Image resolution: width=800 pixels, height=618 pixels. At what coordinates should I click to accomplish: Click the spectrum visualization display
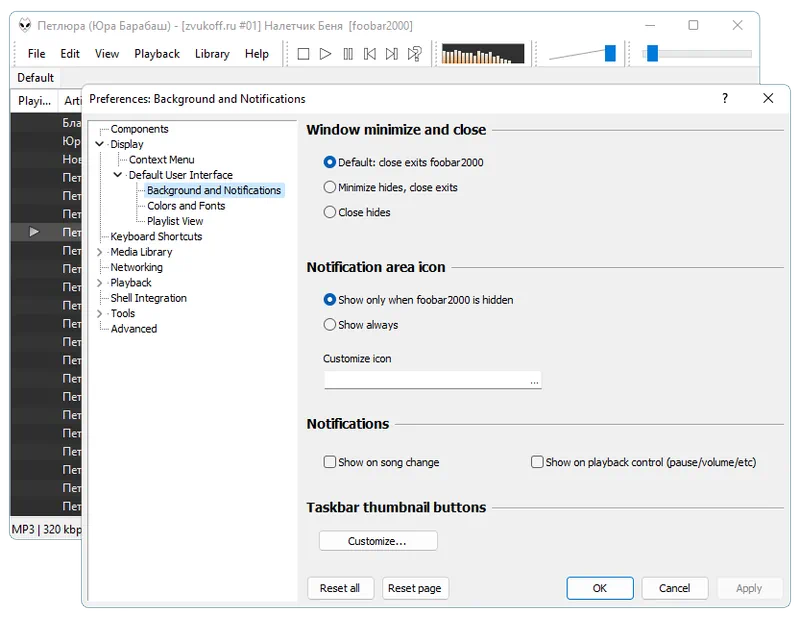(x=482, y=54)
